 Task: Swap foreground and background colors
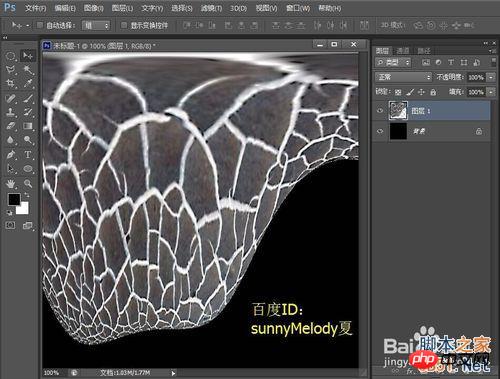[27, 196]
